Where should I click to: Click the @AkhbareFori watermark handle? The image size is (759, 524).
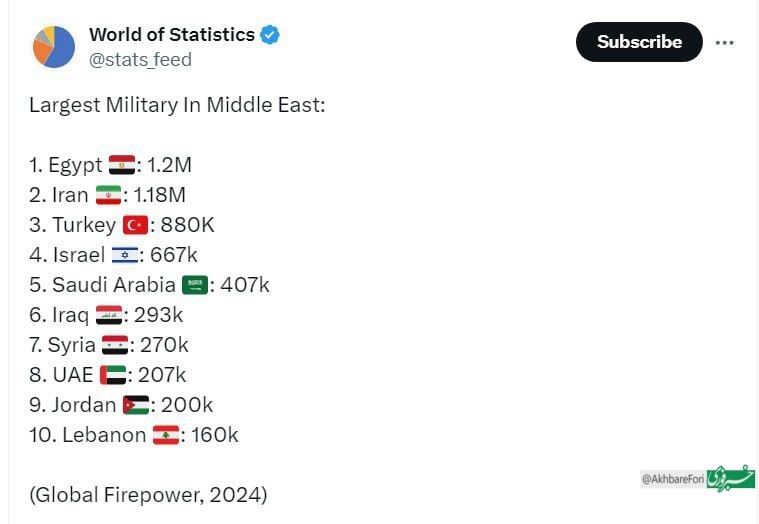coord(673,479)
